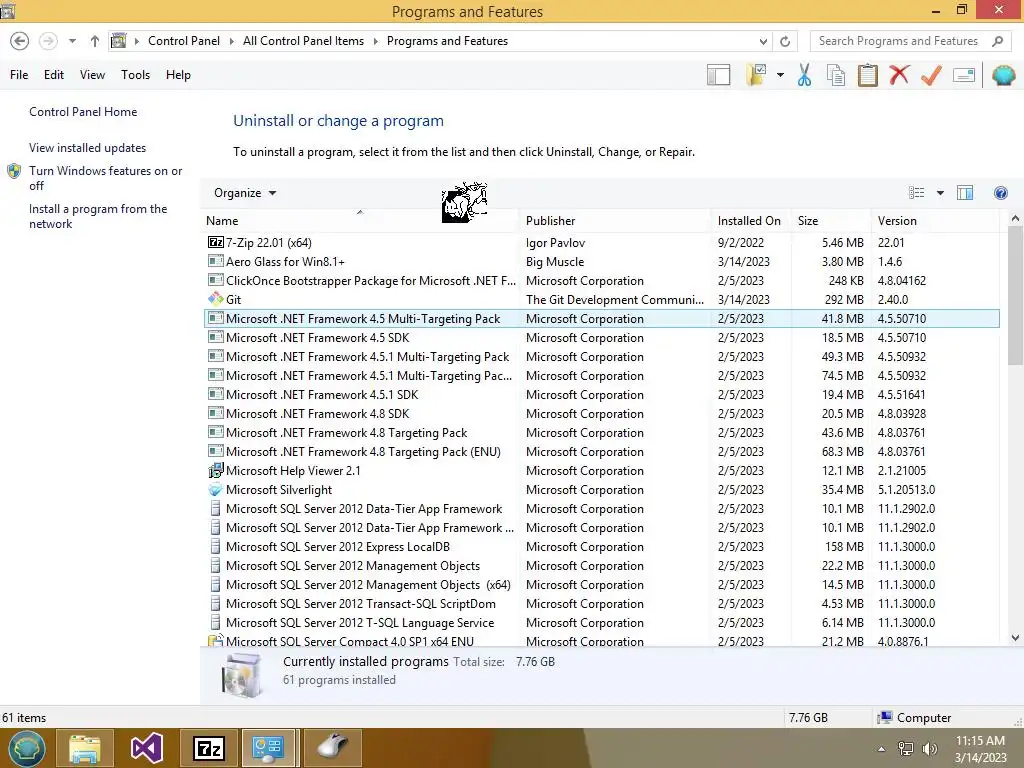Viewport: 1024px width, 768px height.
Task: Open View installed updates link
Action: 88,148
